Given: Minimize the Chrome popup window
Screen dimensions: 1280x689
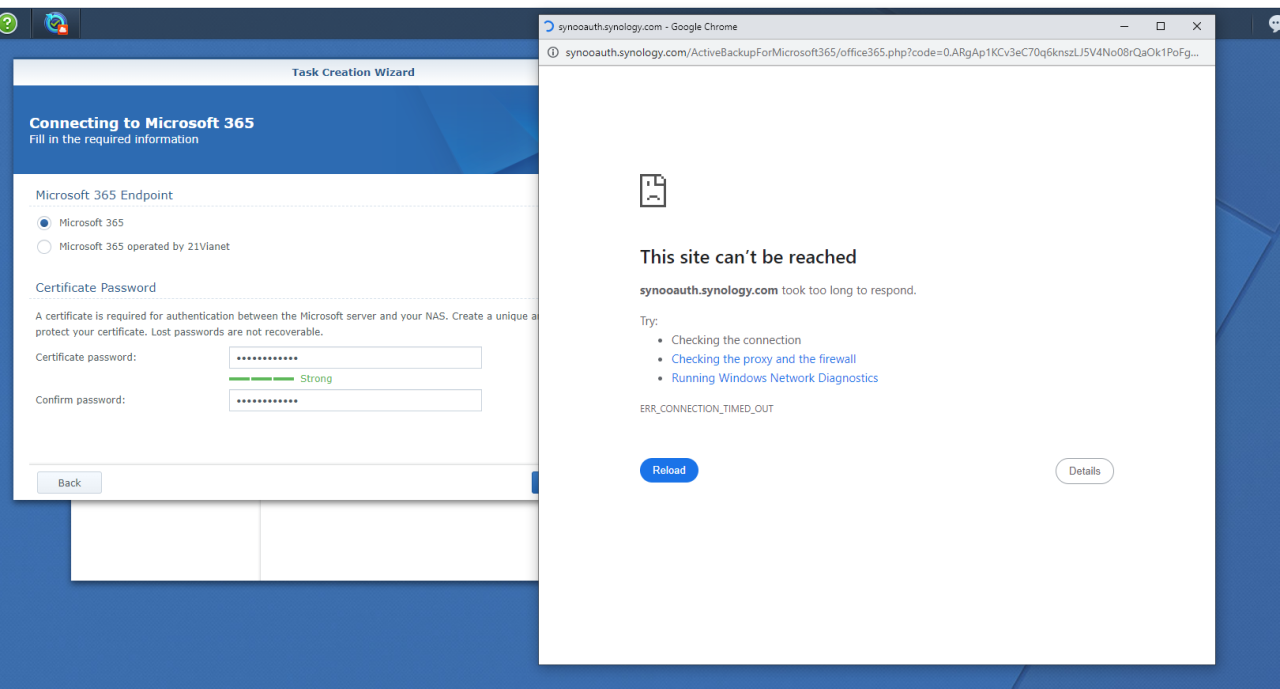Looking at the screenshot, I should tap(1124, 27).
